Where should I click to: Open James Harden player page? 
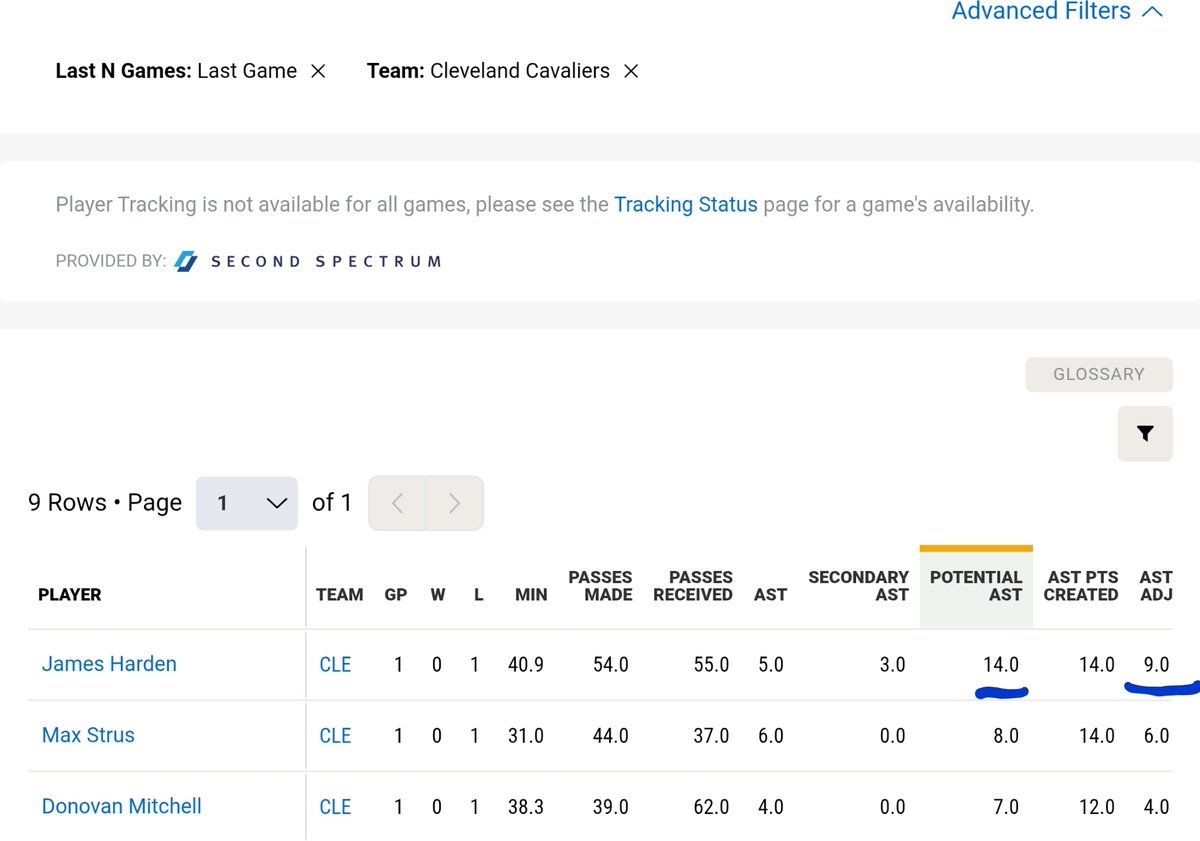pos(109,664)
